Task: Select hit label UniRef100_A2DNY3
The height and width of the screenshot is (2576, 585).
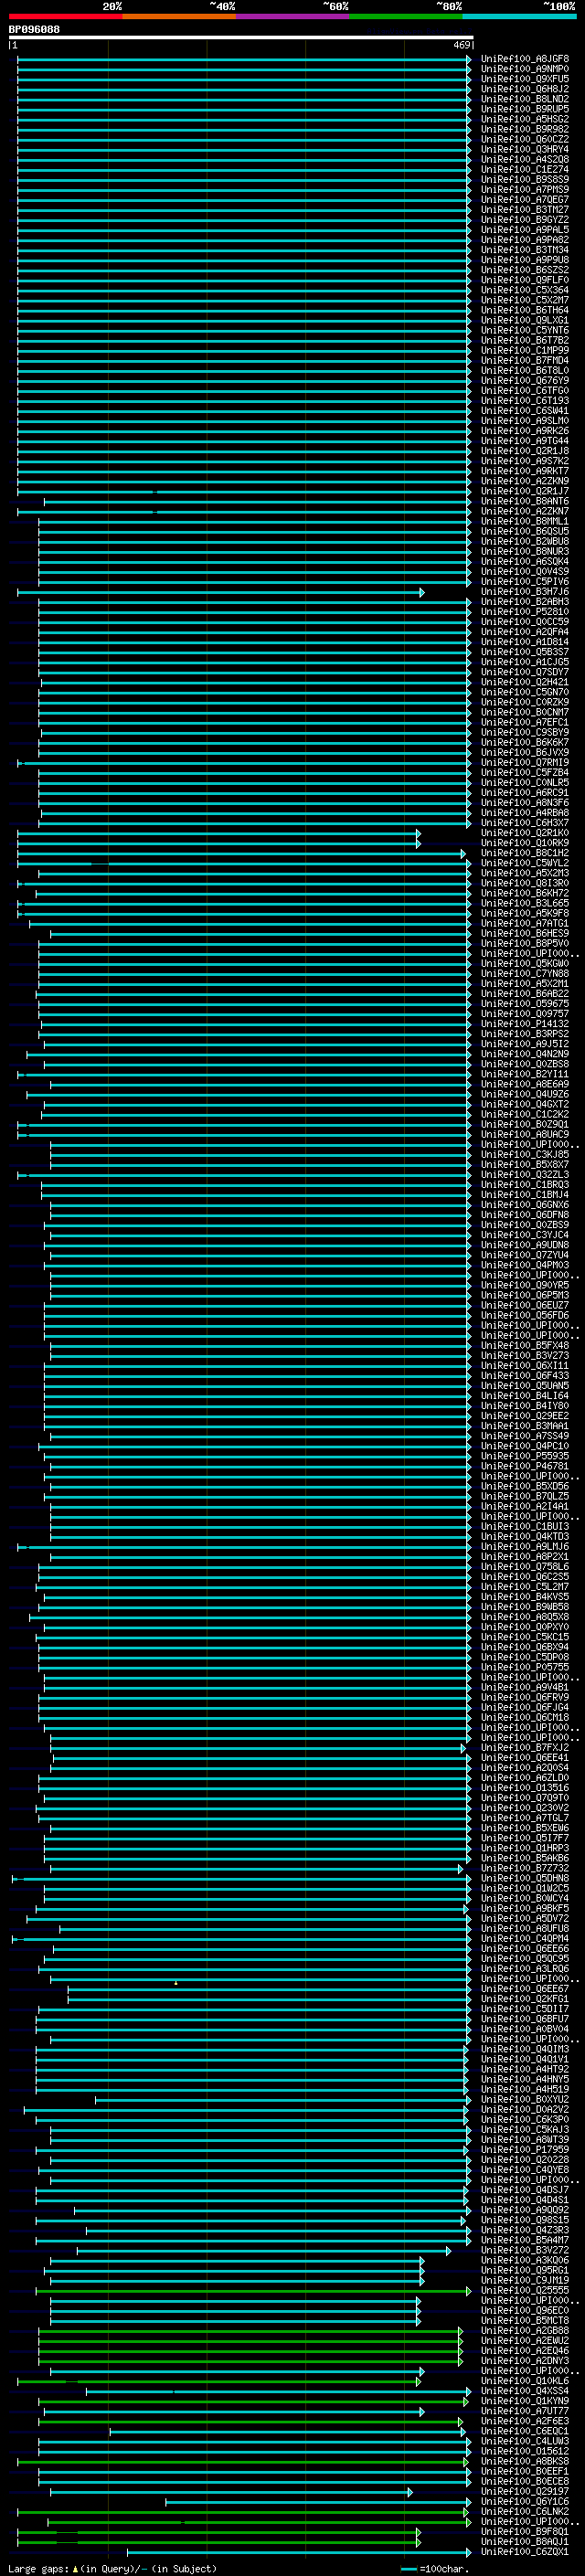Action: coord(525,2361)
